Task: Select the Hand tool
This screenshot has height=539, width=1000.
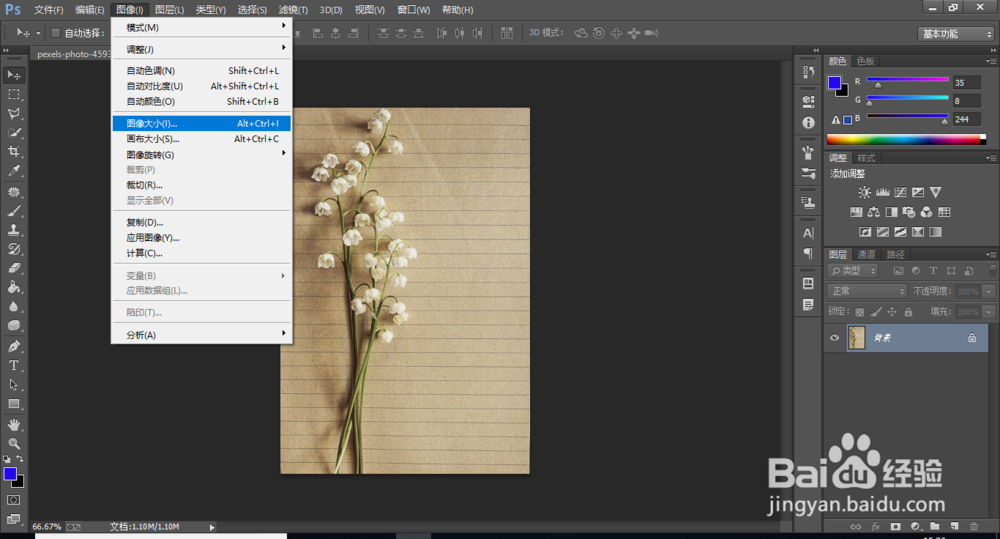Action: click(x=13, y=425)
